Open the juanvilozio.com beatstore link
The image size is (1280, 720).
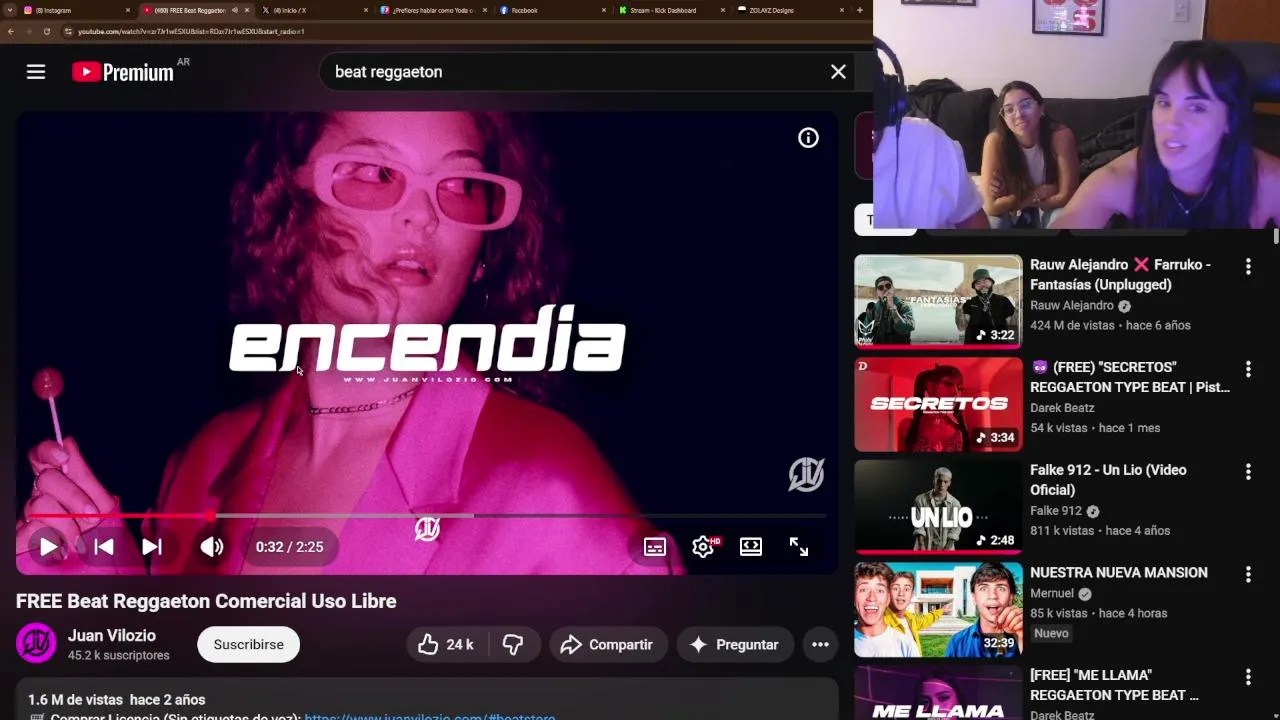pos(430,716)
